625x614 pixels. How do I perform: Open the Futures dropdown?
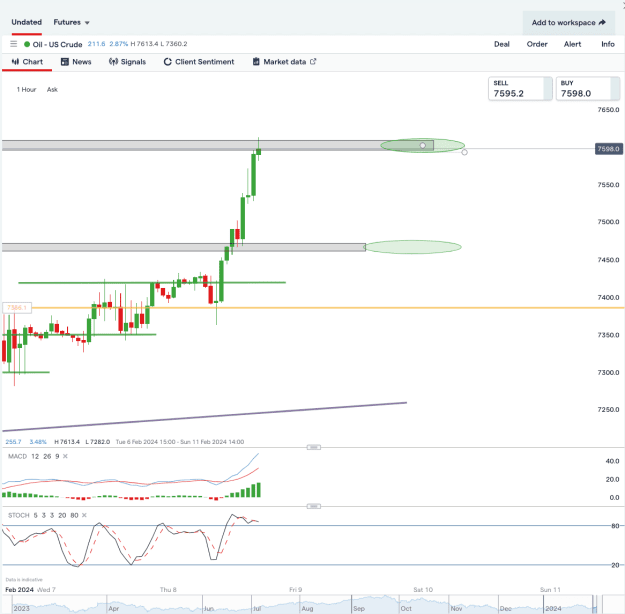71,22
